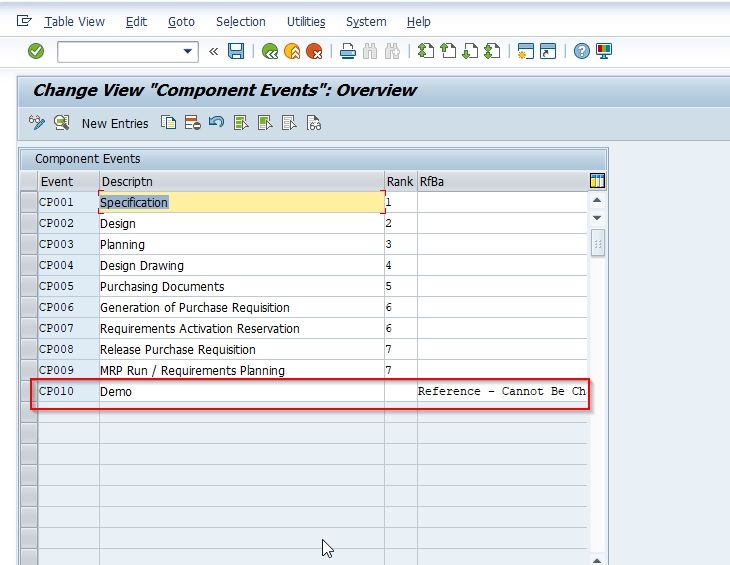Click the table scroll up arrow
This screenshot has height=565, width=730.
[x=597, y=200]
